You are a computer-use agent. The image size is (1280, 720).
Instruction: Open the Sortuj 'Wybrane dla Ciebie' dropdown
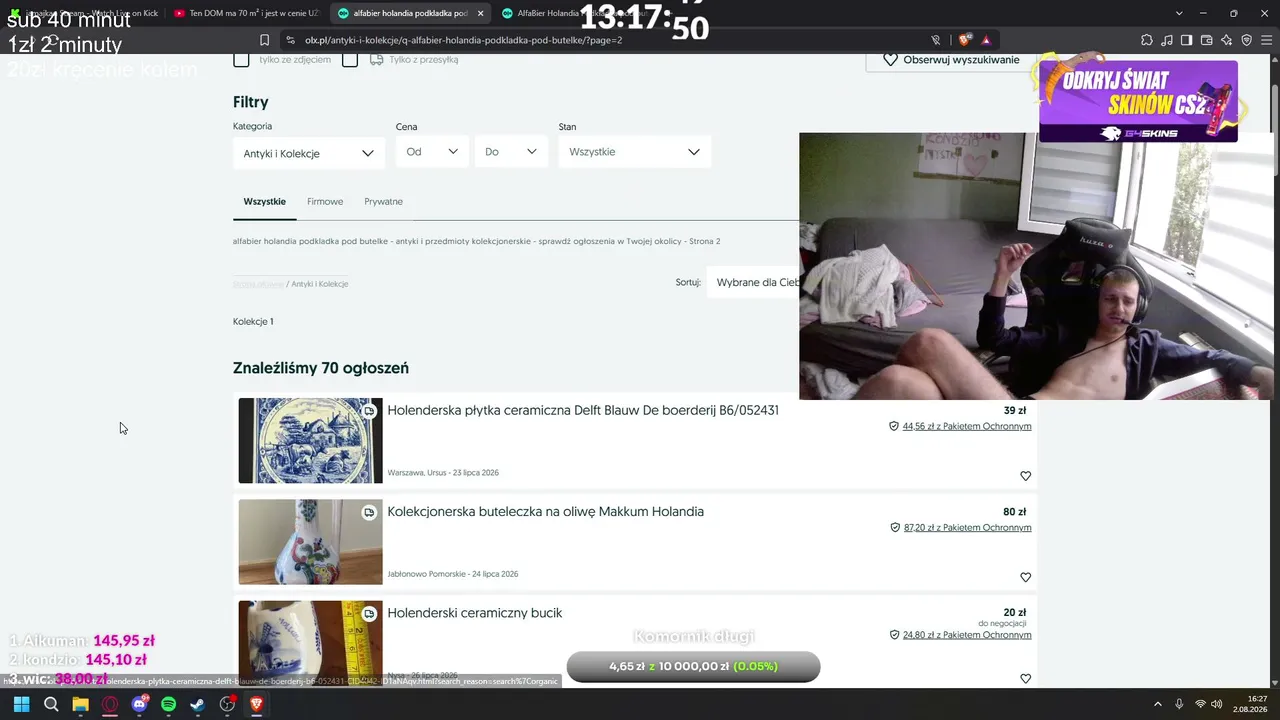click(753, 283)
